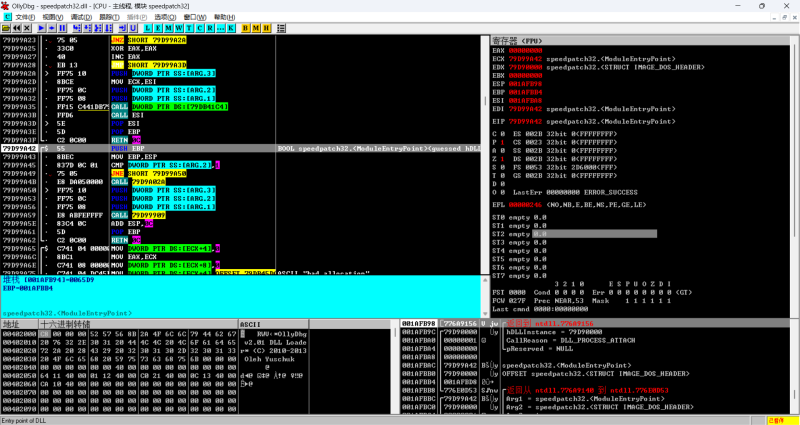
Task: Open Memory breakpoints with yellow M icon
Action: point(256,28)
